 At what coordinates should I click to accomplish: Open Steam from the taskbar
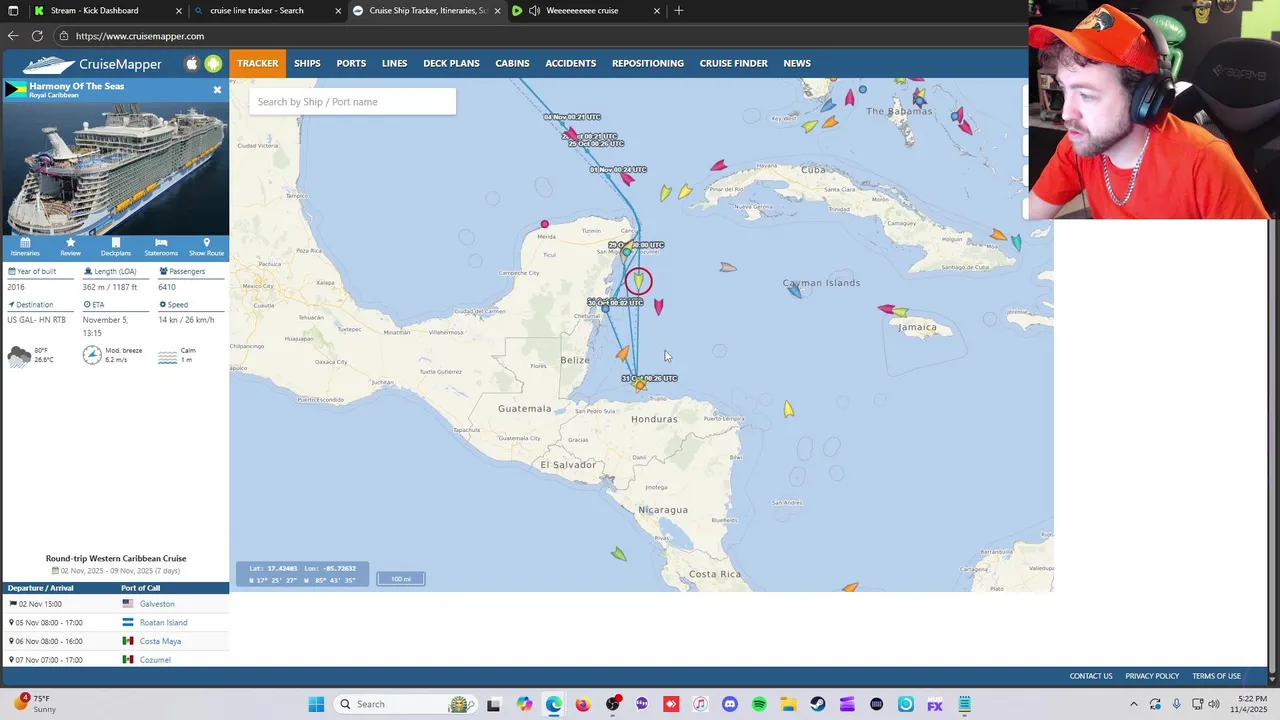click(818, 704)
